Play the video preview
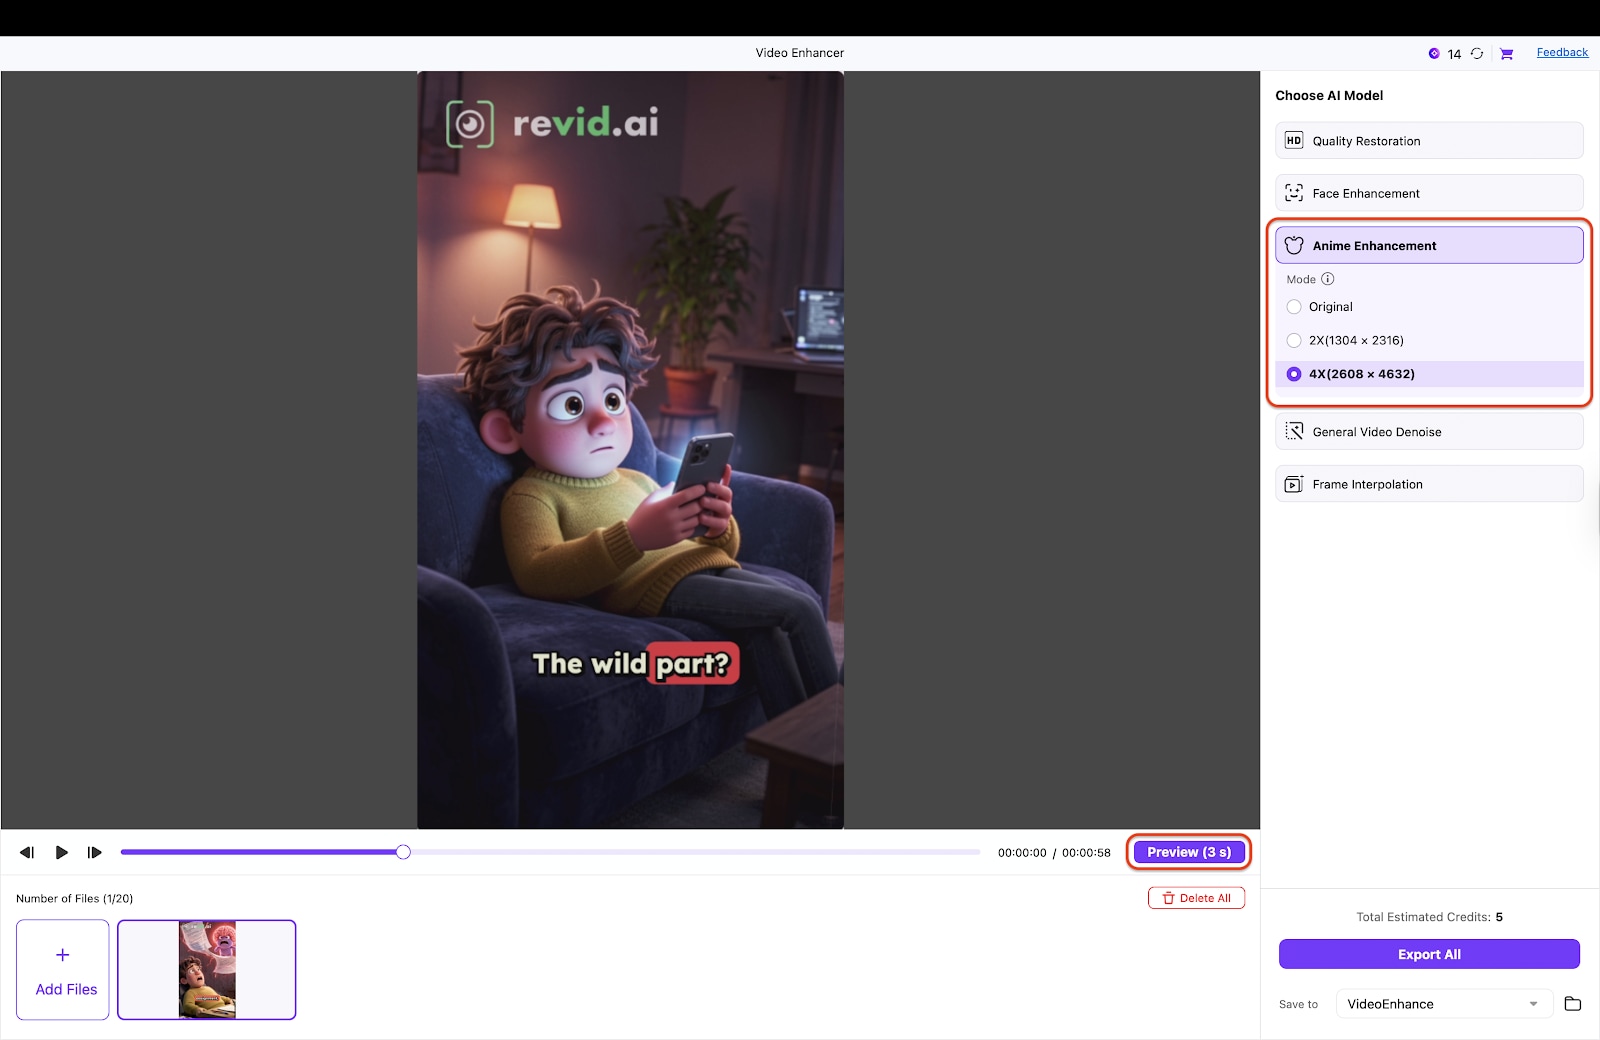This screenshot has height=1040, width=1600. click(61, 853)
